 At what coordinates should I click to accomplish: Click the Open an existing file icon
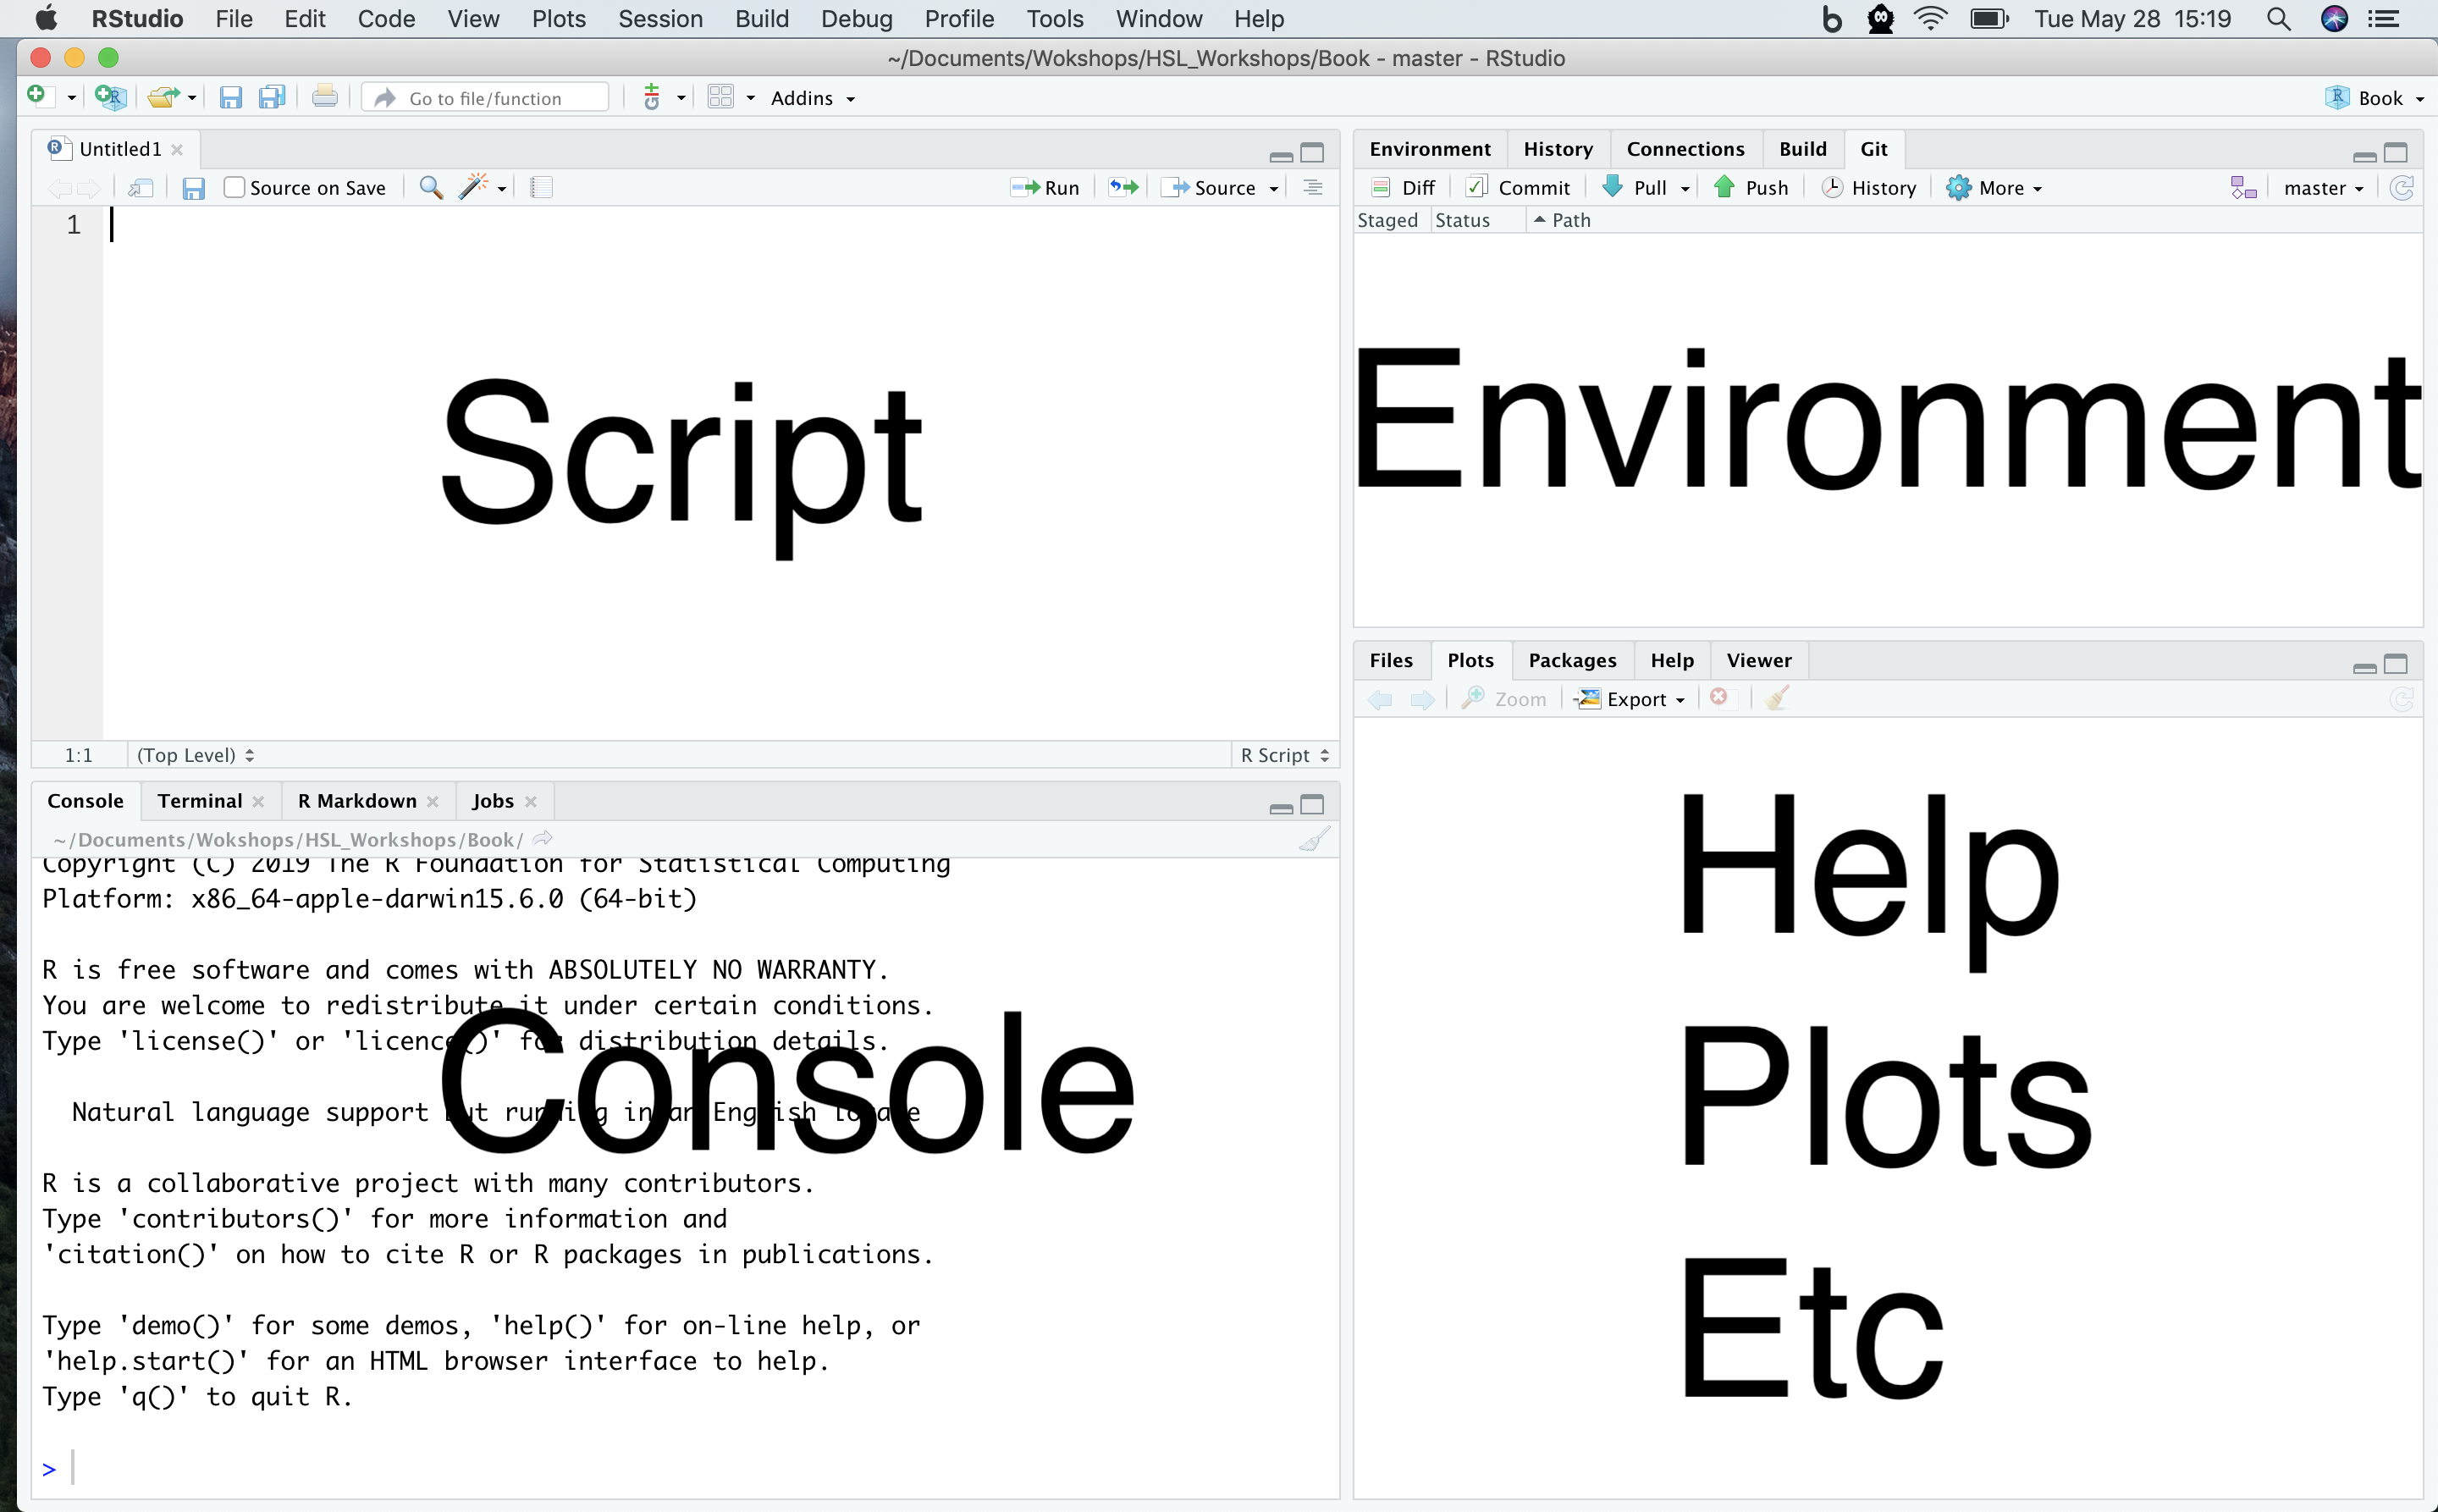point(163,97)
